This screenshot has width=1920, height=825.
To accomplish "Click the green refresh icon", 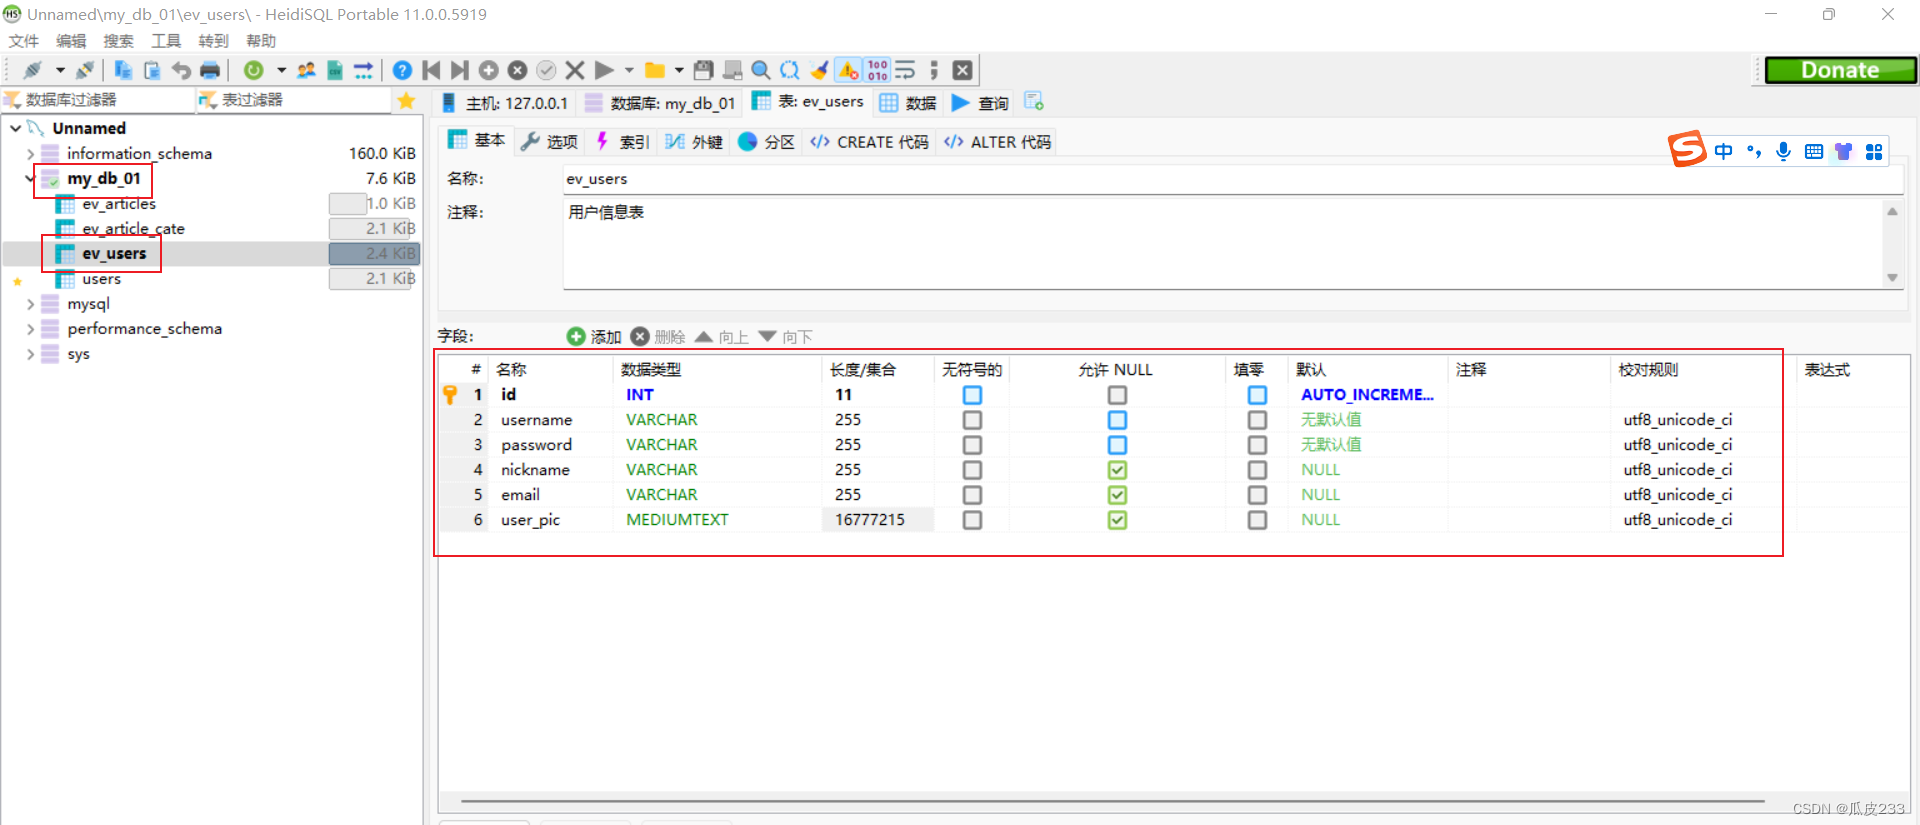I will click(254, 70).
